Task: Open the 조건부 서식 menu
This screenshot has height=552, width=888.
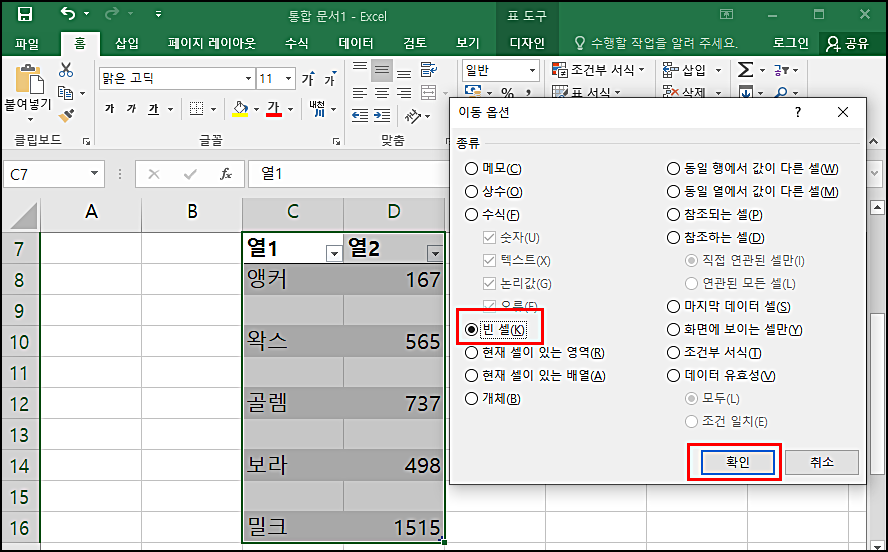Action: tap(598, 70)
